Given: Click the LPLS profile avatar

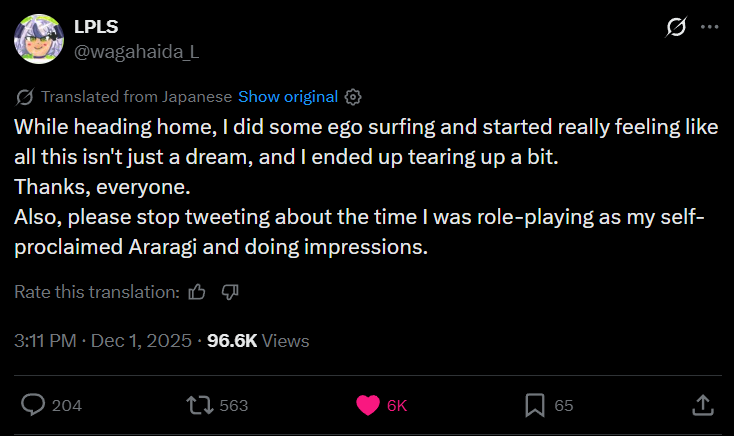Looking at the screenshot, I should pos(38,39).
